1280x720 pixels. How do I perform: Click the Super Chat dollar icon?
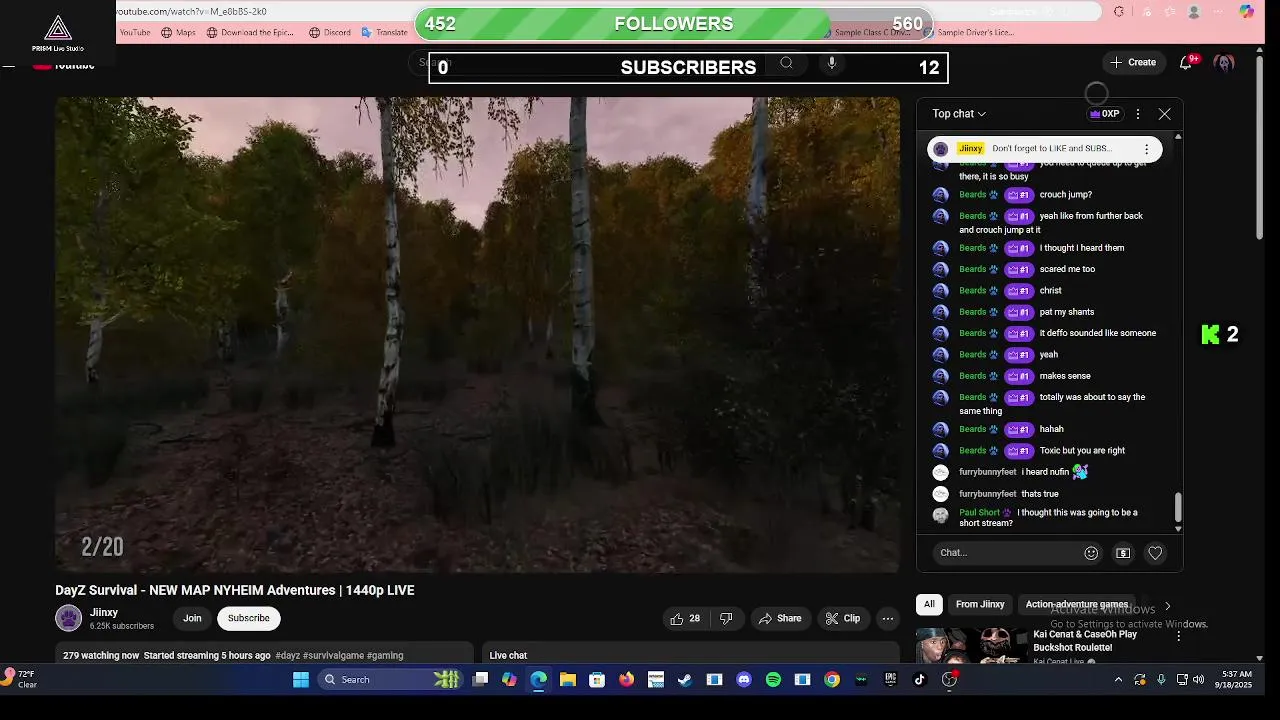[x=1123, y=553]
